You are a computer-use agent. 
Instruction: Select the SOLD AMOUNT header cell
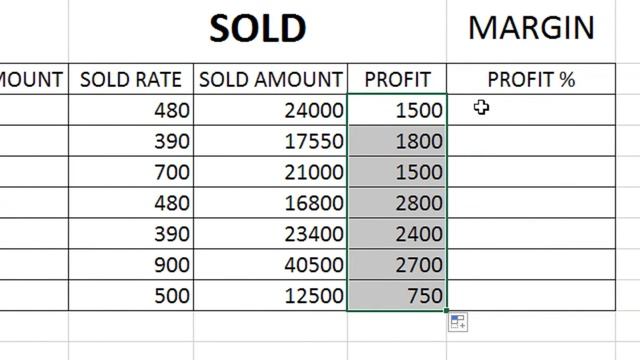(x=271, y=79)
